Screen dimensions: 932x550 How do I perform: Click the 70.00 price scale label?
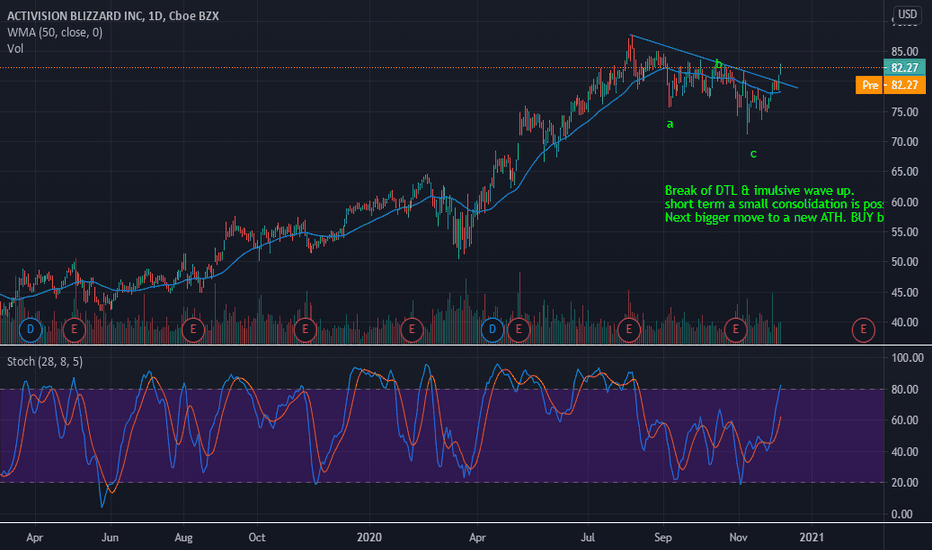coord(905,142)
